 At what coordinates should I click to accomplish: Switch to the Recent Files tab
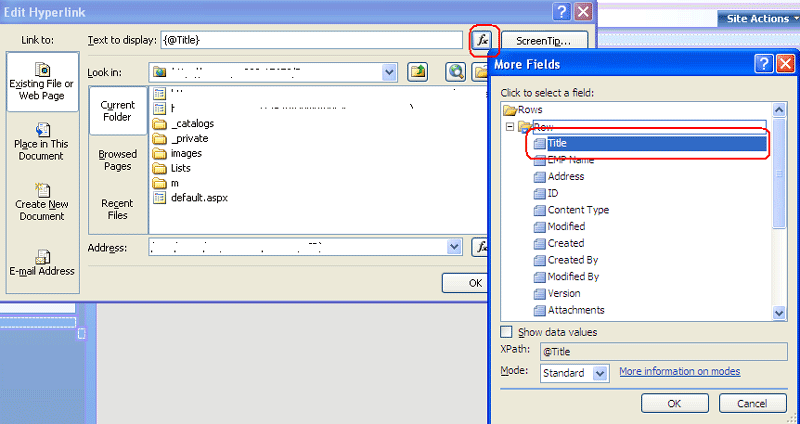click(x=117, y=209)
